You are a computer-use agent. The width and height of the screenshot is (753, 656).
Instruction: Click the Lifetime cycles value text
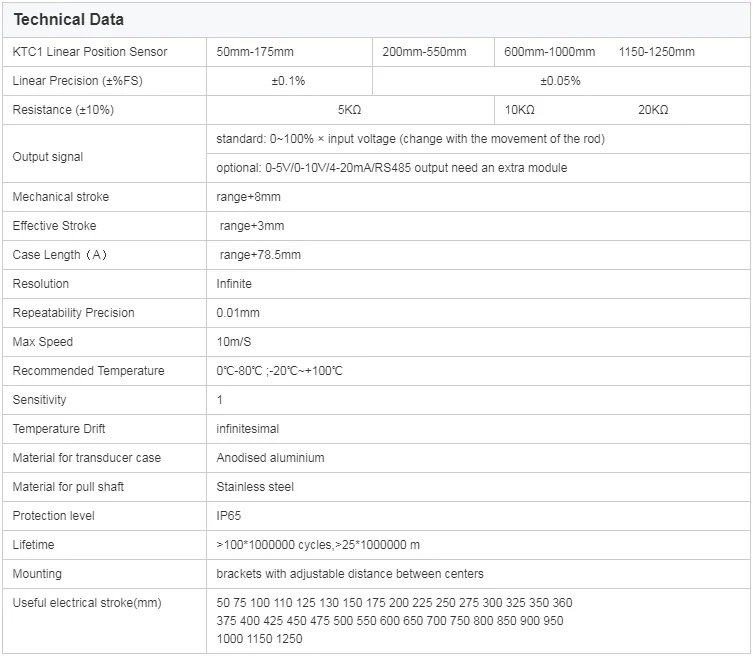click(x=318, y=545)
